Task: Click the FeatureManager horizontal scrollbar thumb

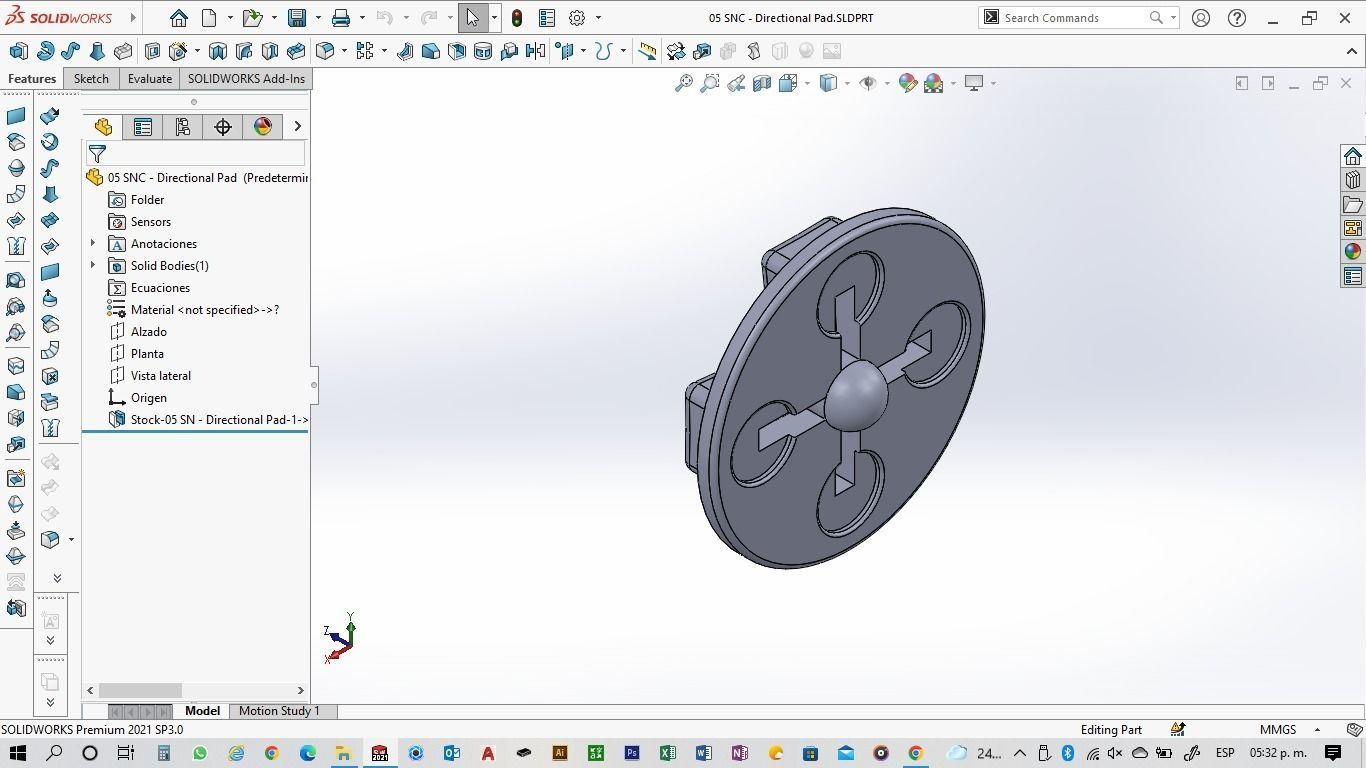Action: pyautogui.click(x=140, y=690)
